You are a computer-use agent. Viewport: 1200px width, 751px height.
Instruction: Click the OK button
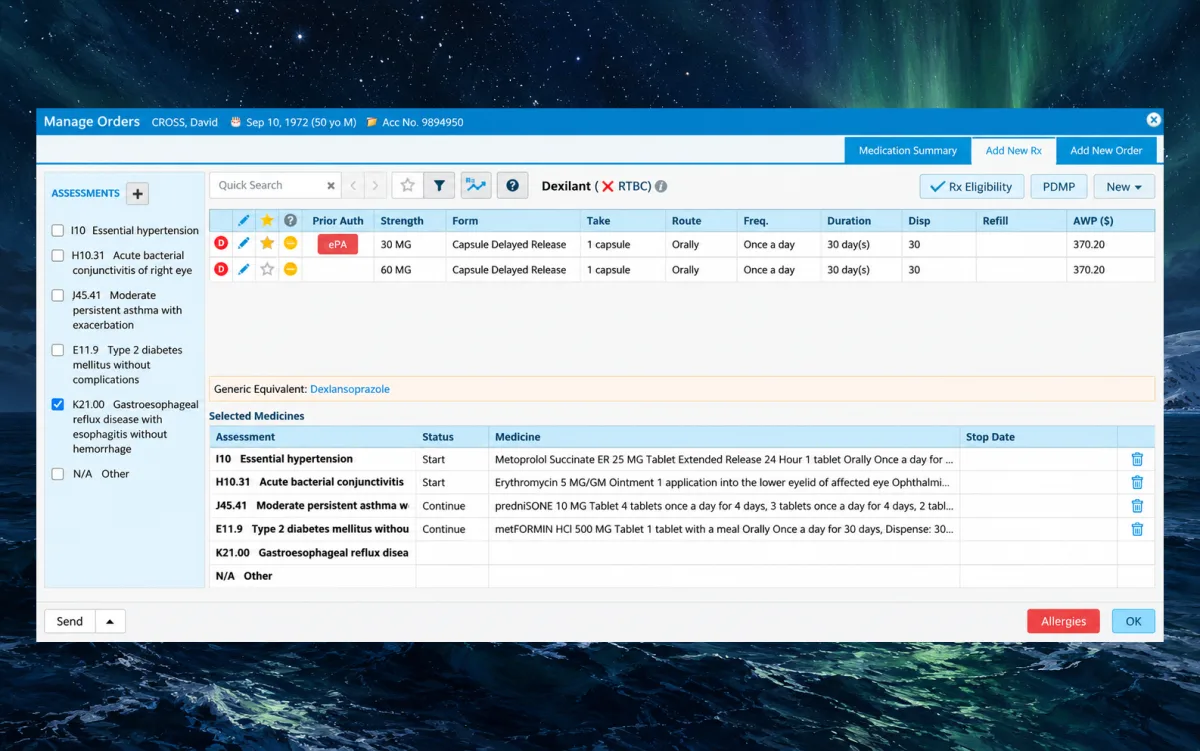pos(1133,621)
